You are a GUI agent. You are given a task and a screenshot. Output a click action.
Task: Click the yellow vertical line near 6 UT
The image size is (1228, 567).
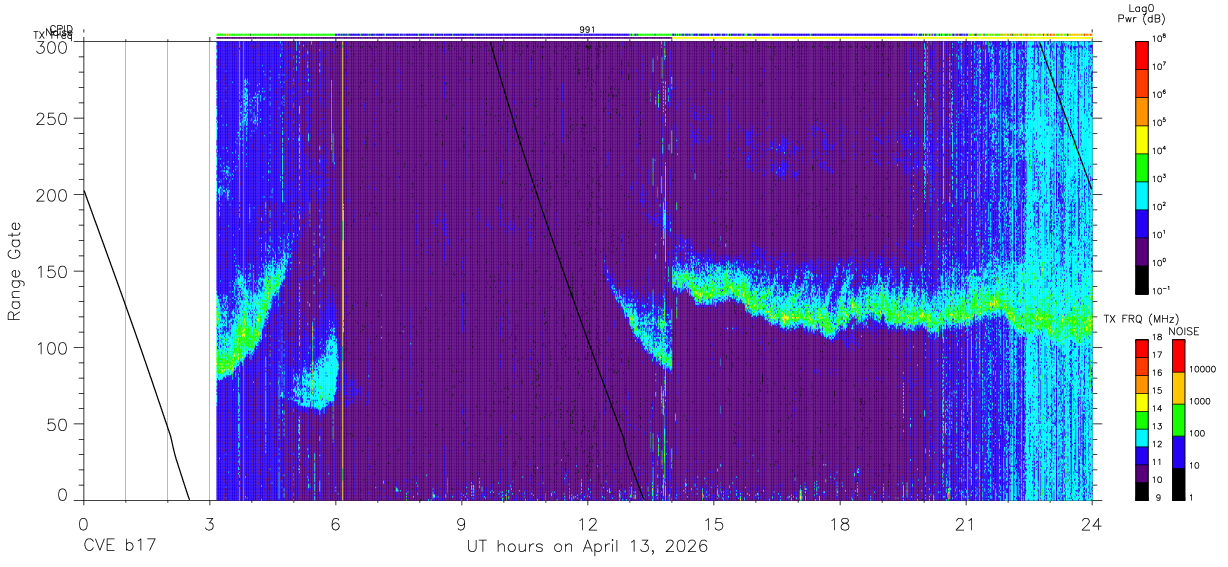pyautogui.click(x=342, y=270)
